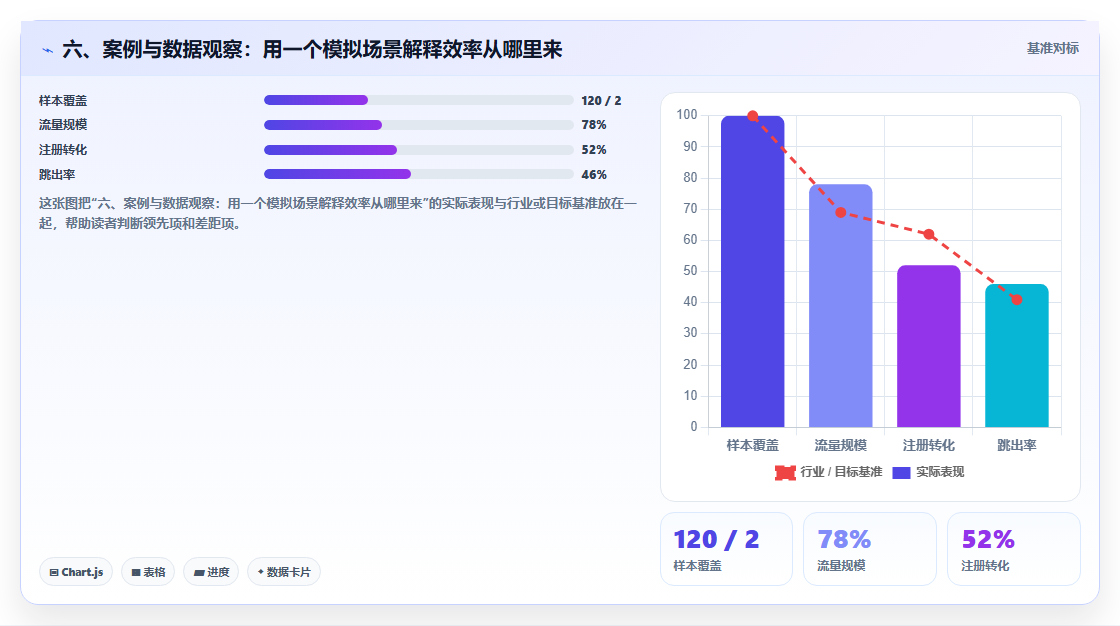Click the 流量规模 bar in chart
This screenshot has width=1120, height=626.
coord(841,306)
